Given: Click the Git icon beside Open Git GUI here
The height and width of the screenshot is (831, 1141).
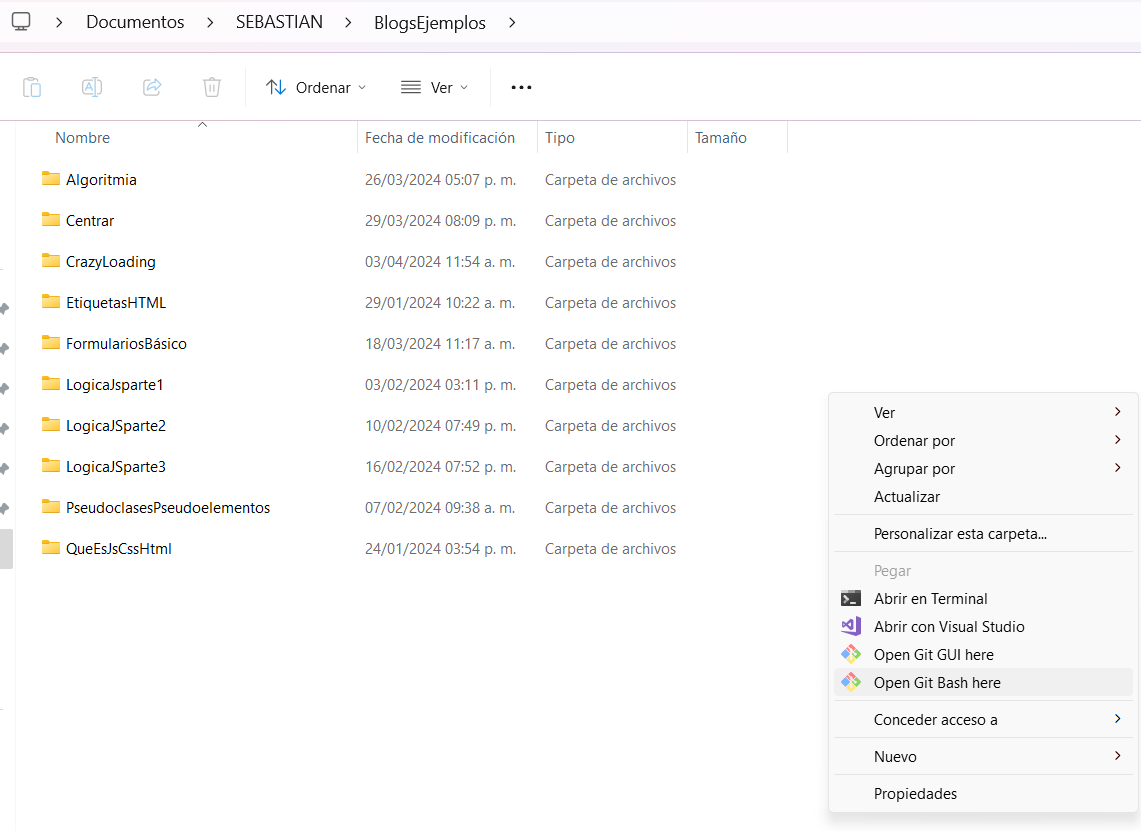Looking at the screenshot, I should (851, 654).
